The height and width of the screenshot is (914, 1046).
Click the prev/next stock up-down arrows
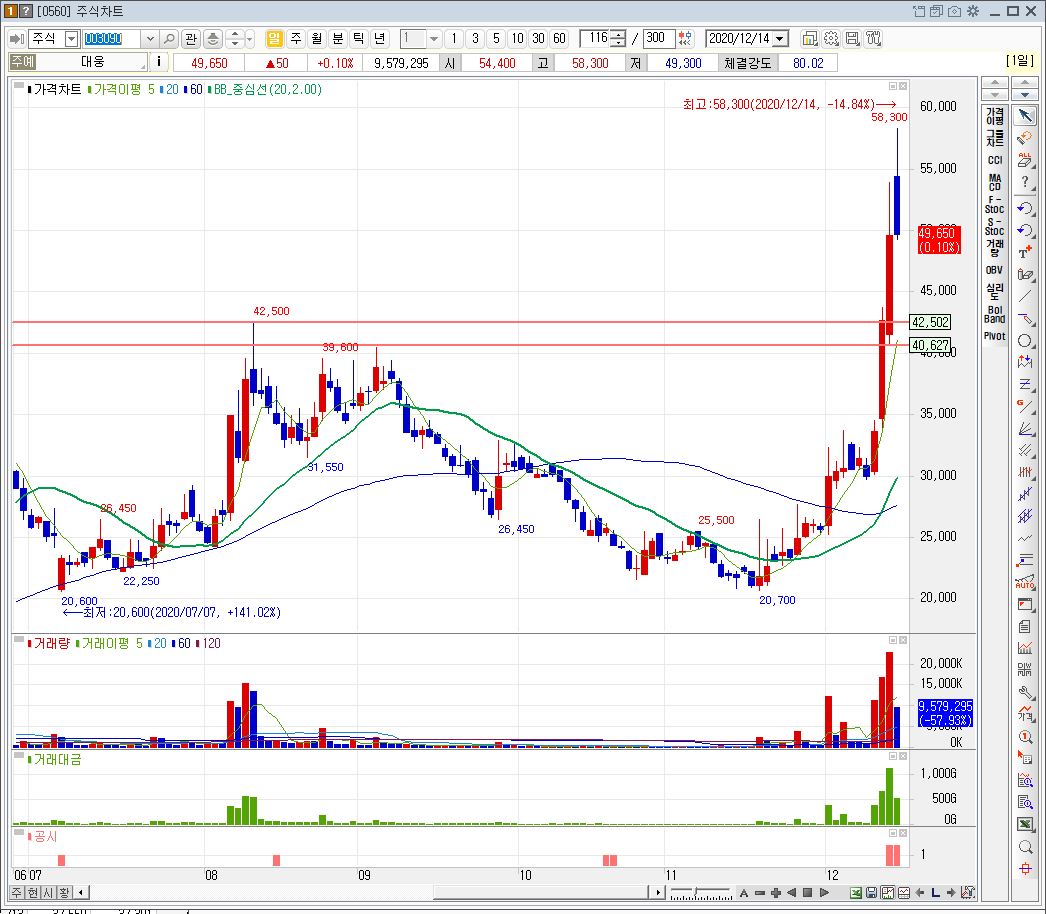[234, 39]
